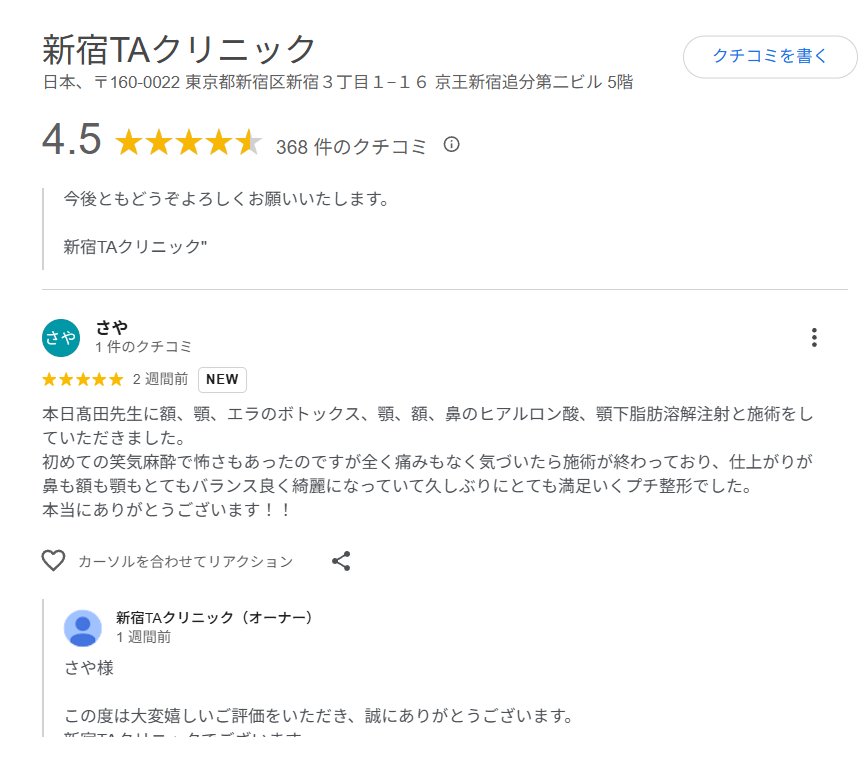Click the large 4.5 rating number
864x757 pixels.
click(x=71, y=140)
